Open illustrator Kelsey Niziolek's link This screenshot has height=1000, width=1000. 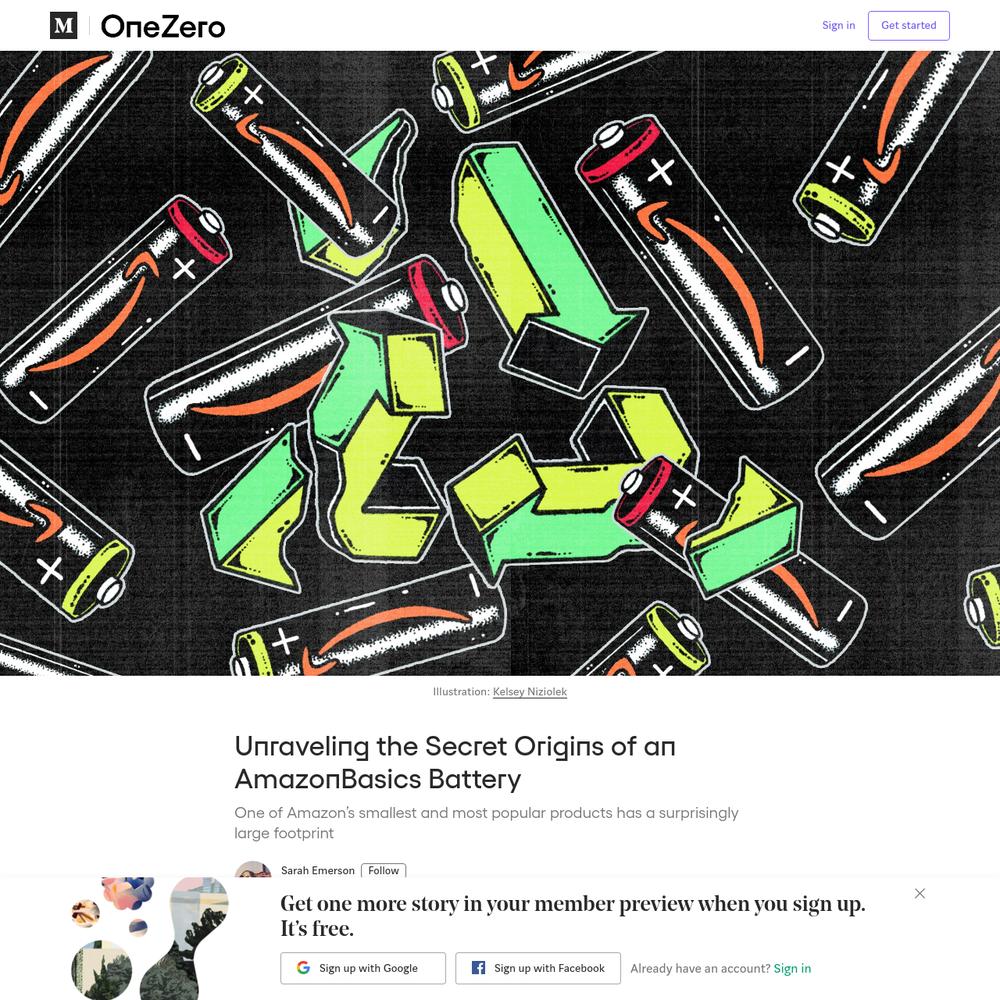pyautogui.click(x=529, y=691)
